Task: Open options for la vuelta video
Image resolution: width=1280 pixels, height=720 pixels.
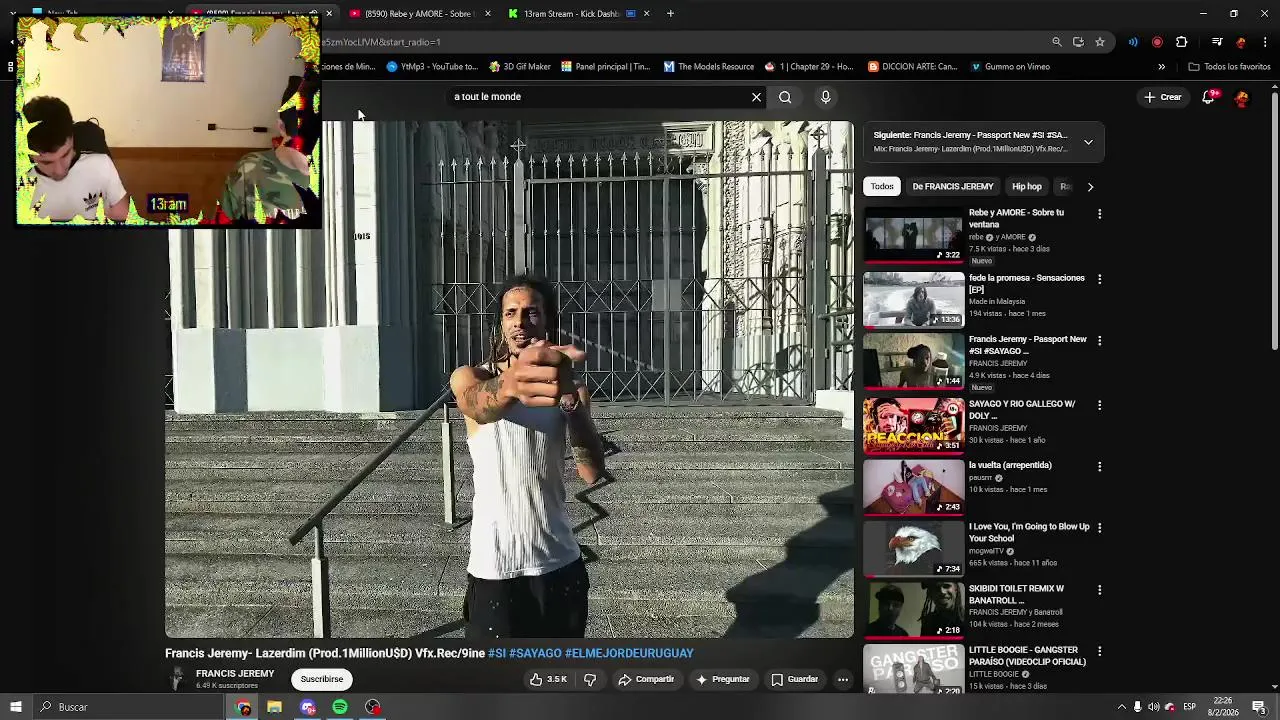Action: (1099, 467)
